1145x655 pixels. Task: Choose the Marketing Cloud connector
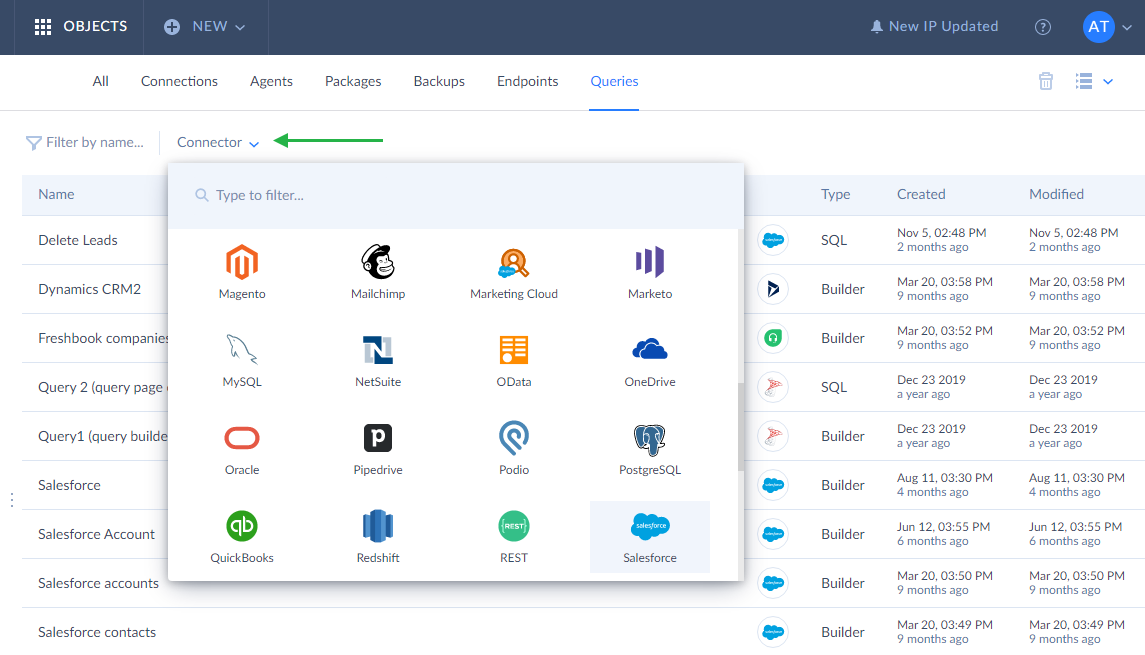[513, 272]
